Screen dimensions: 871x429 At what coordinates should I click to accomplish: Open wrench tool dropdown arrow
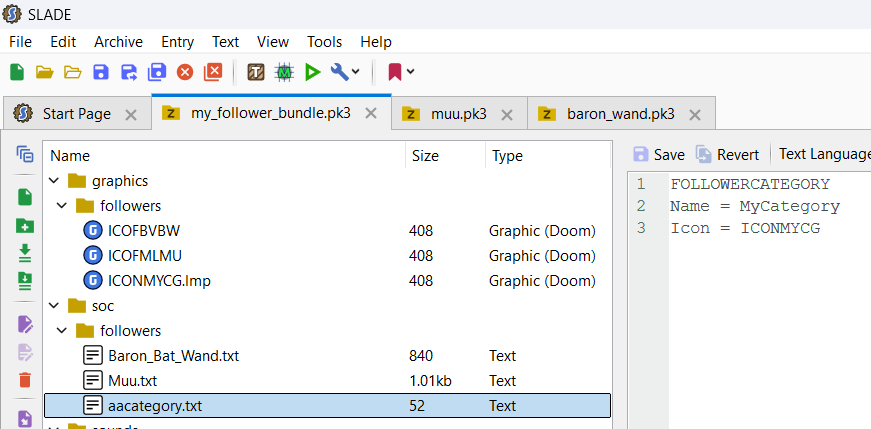click(356, 72)
